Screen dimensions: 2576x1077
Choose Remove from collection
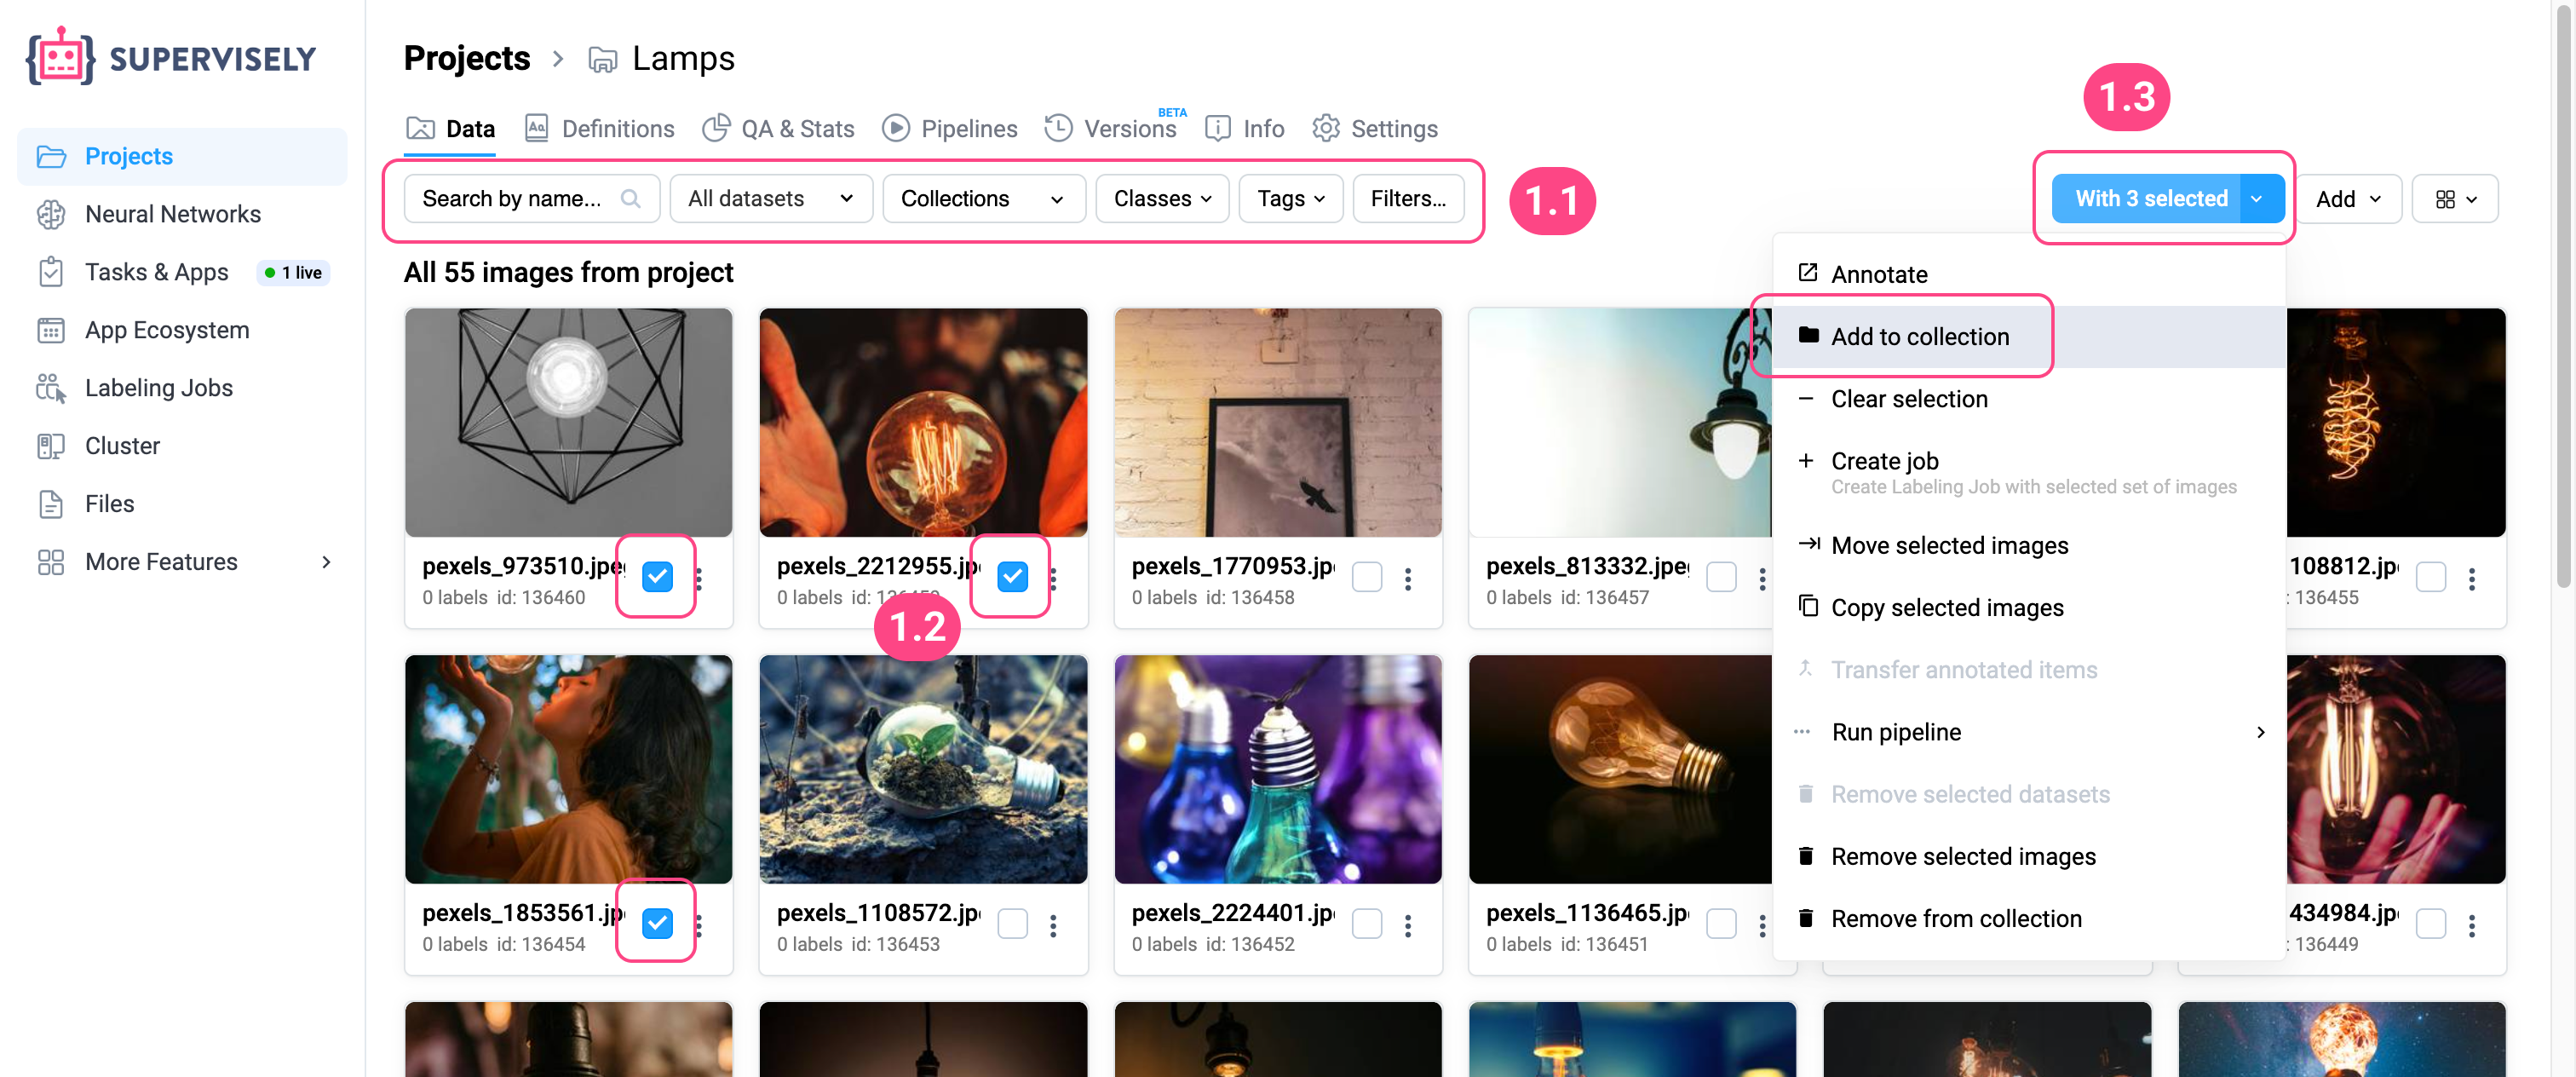(2029, 919)
